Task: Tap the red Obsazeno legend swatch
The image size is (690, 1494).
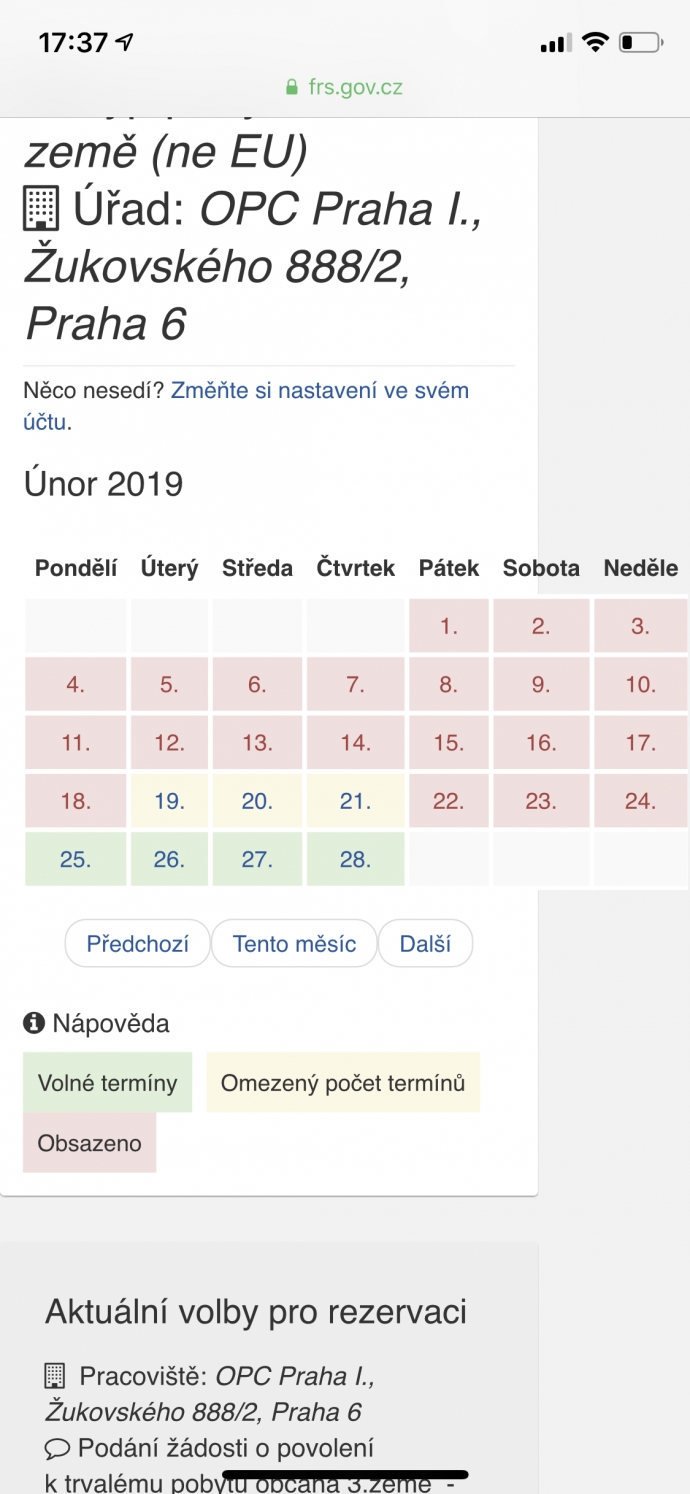Action: pyautogui.click(x=90, y=1143)
